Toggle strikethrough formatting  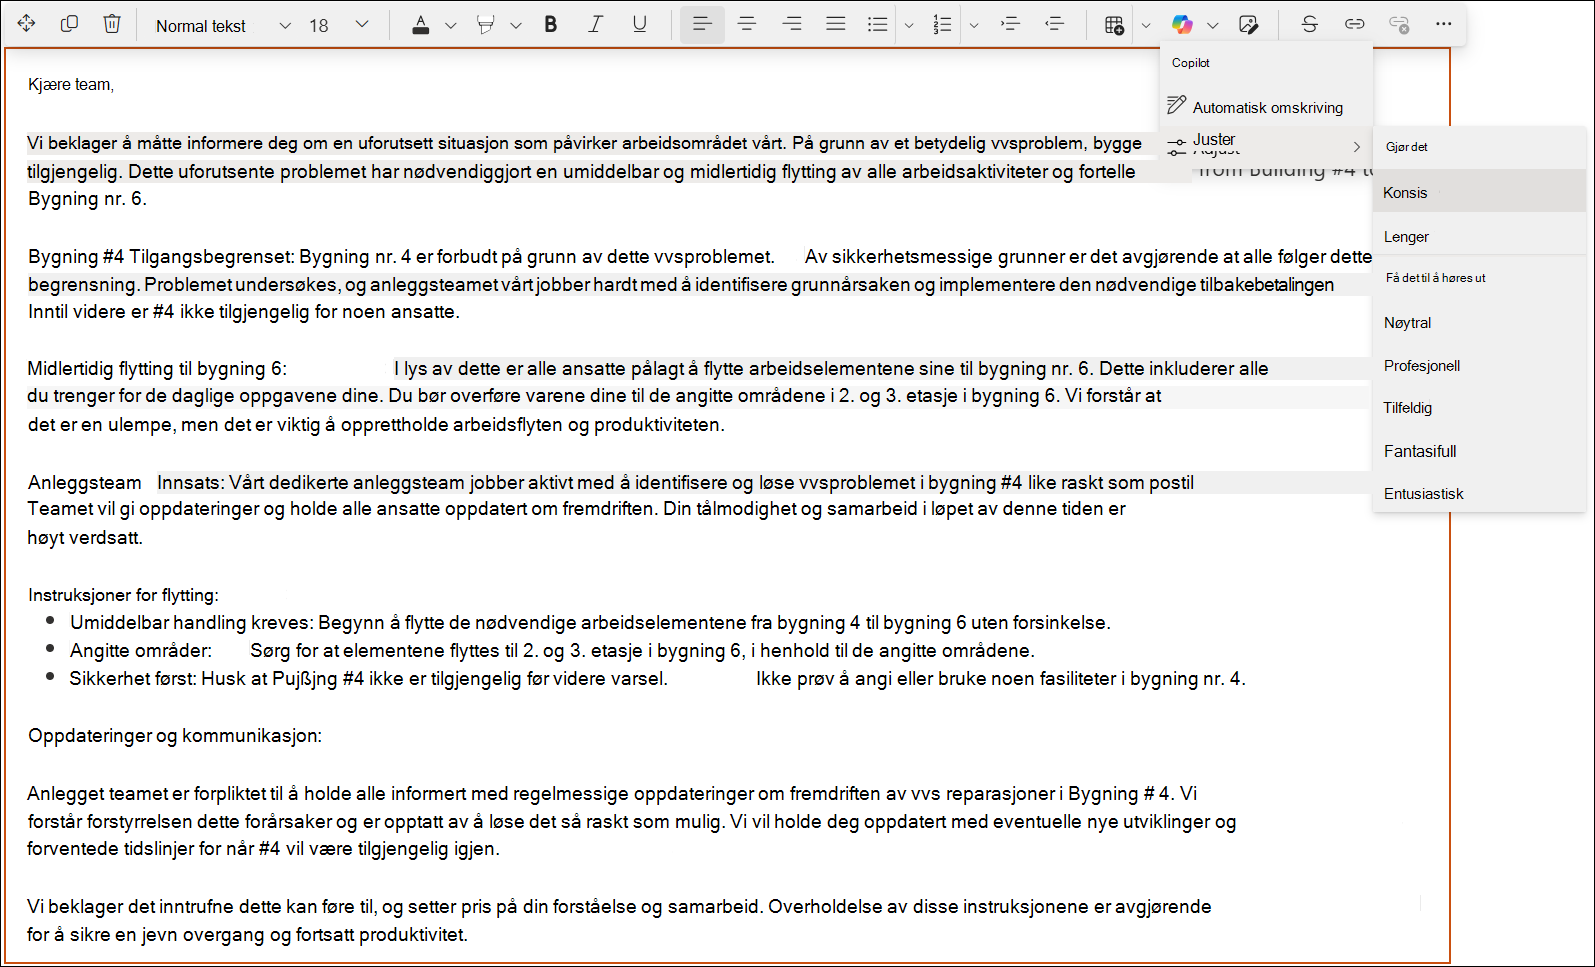[1310, 24]
